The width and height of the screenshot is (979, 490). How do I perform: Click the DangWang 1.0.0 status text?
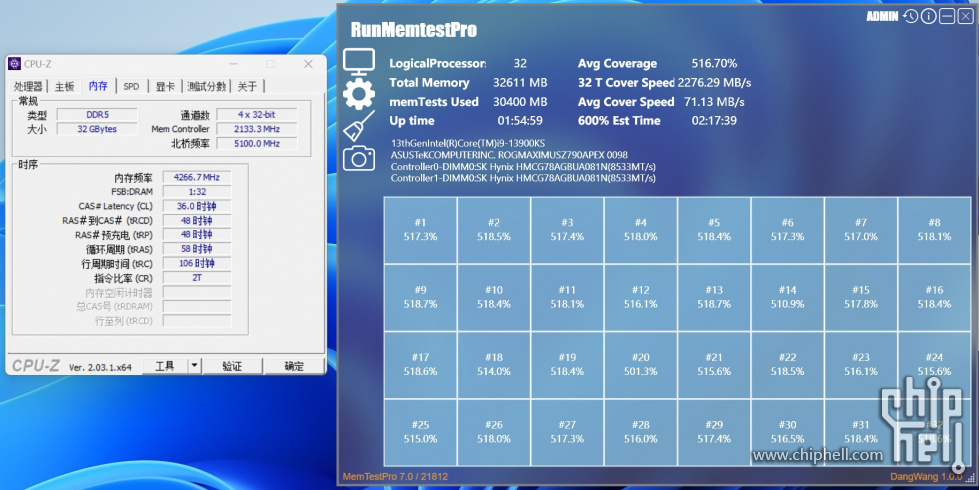click(926, 476)
